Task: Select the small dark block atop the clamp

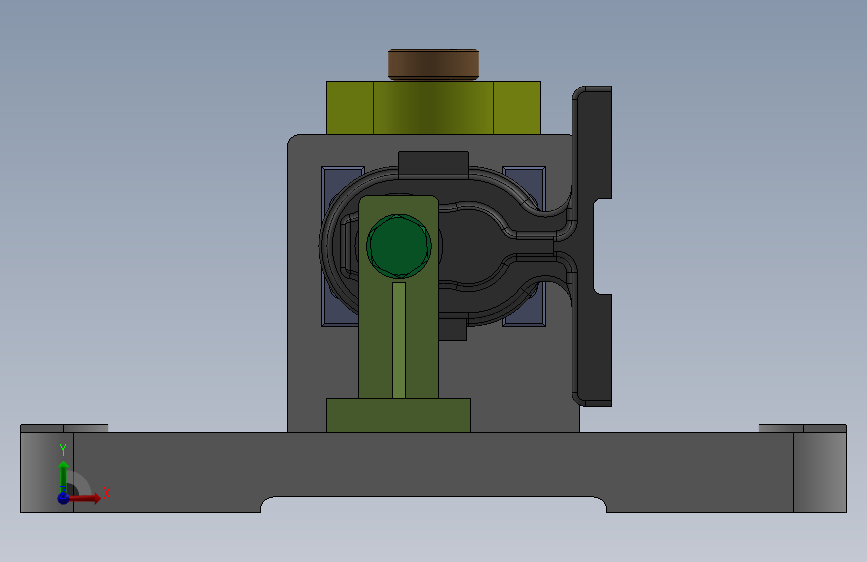Action: pyautogui.click(x=434, y=164)
